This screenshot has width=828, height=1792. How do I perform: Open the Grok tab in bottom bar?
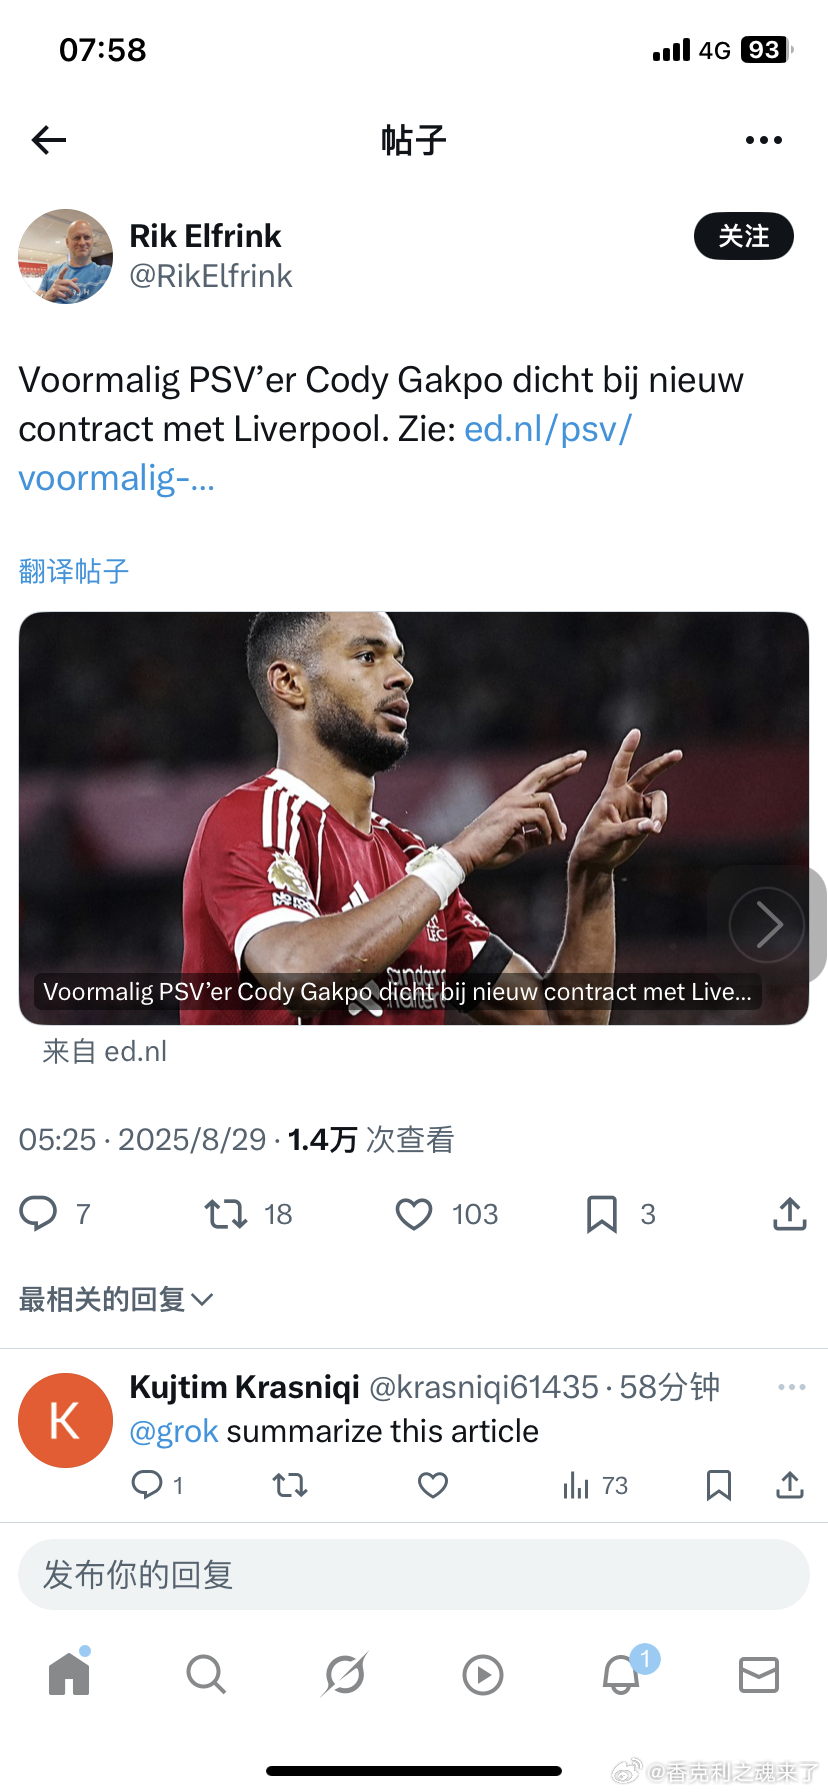point(345,1674)
